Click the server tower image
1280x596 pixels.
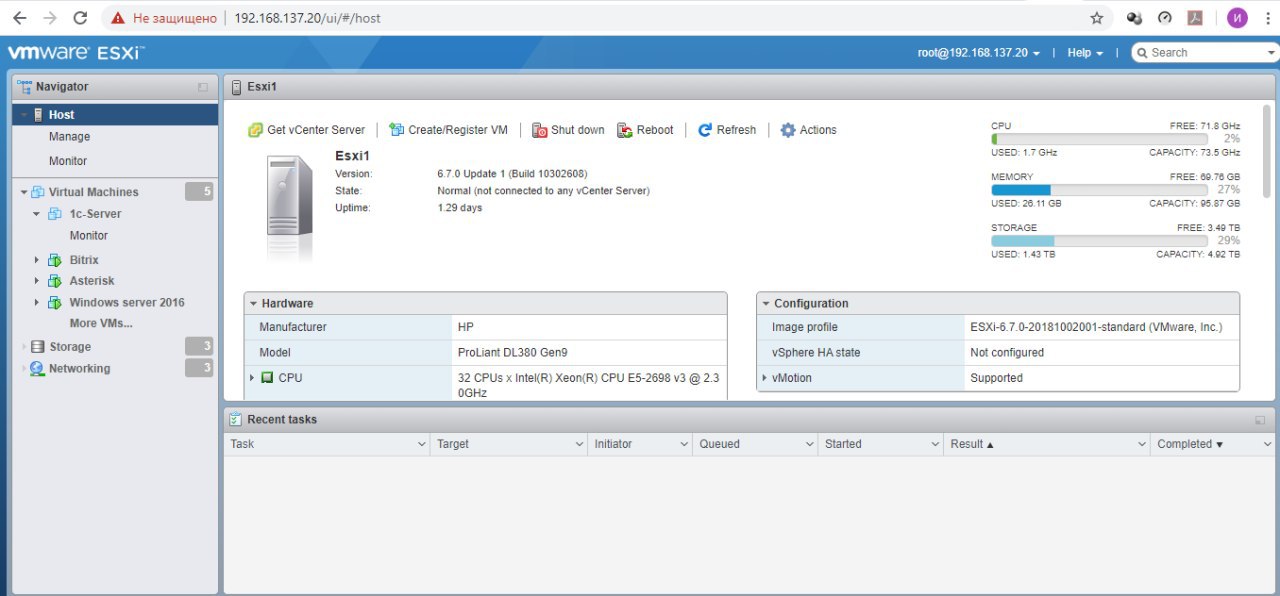(289, 207)
